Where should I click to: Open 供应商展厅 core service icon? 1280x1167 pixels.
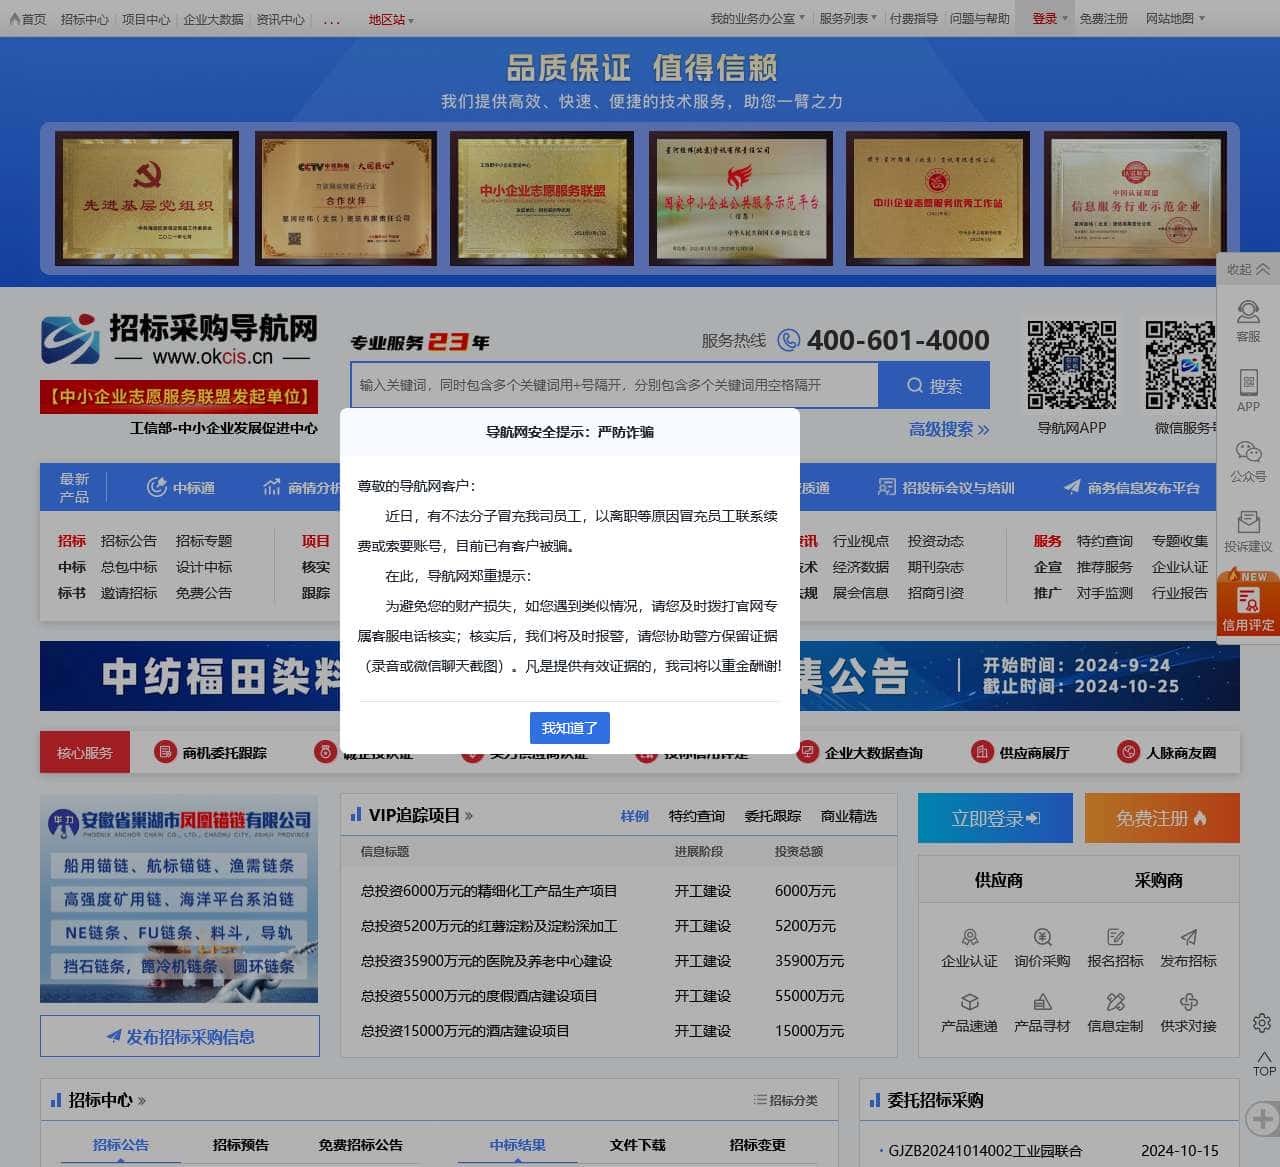1020,752
